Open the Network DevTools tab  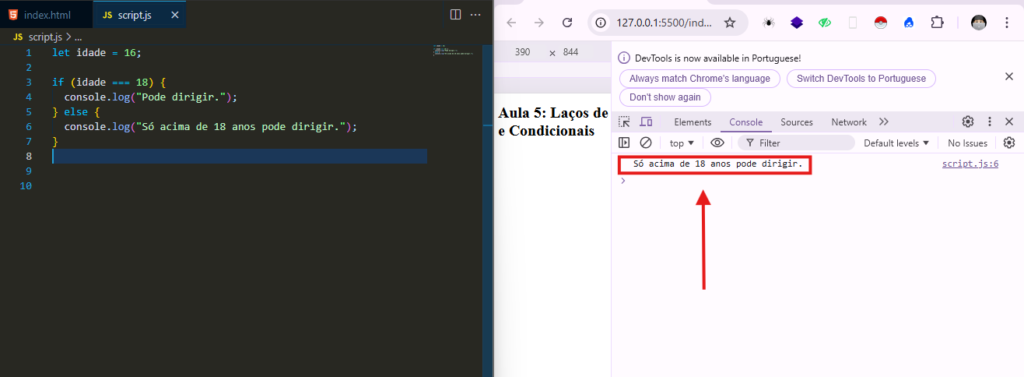(x=848, y=122)
